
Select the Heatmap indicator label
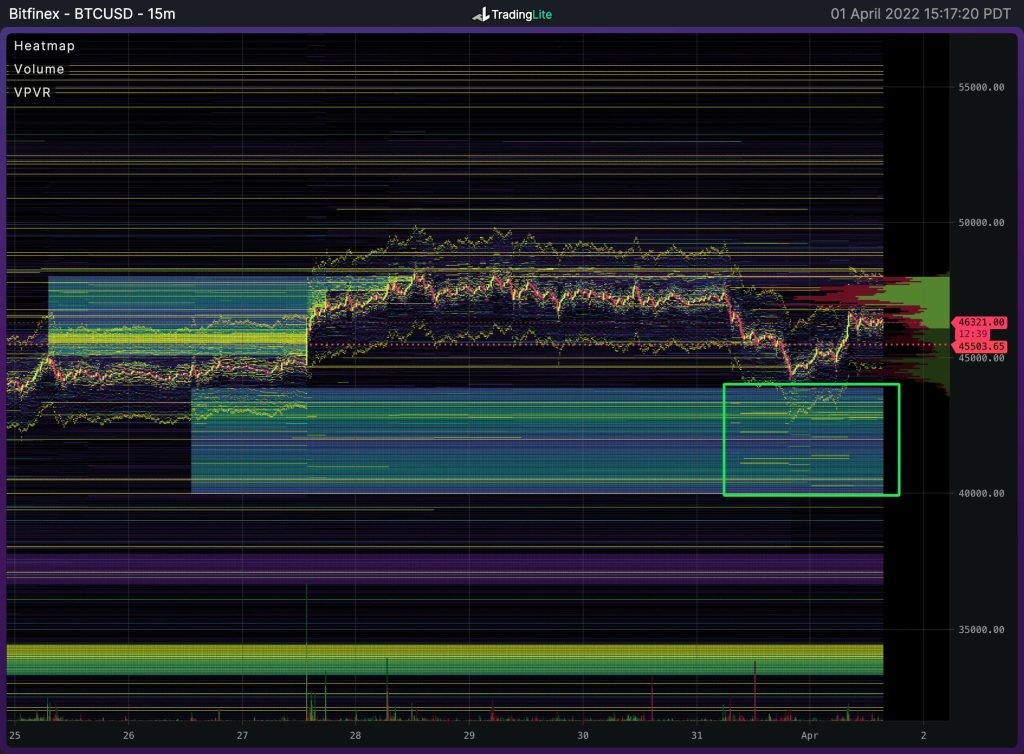click(44, 46)
